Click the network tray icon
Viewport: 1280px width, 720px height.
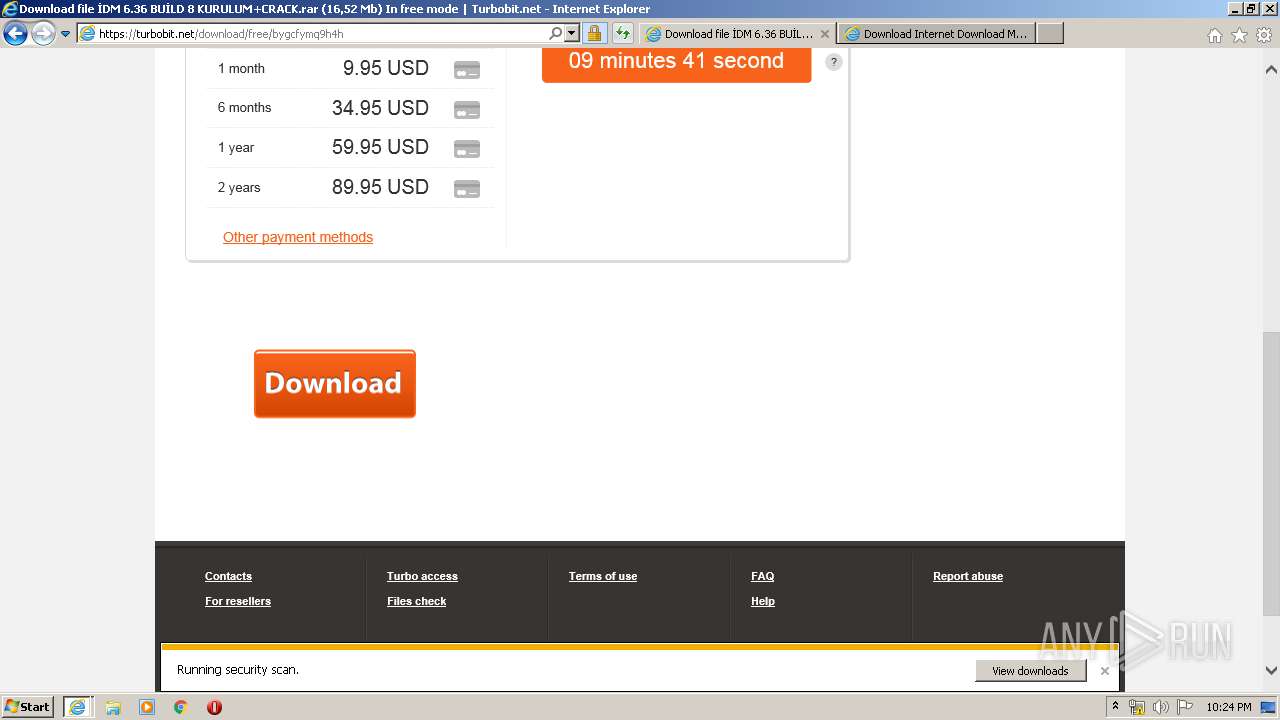pos(1137,707)
